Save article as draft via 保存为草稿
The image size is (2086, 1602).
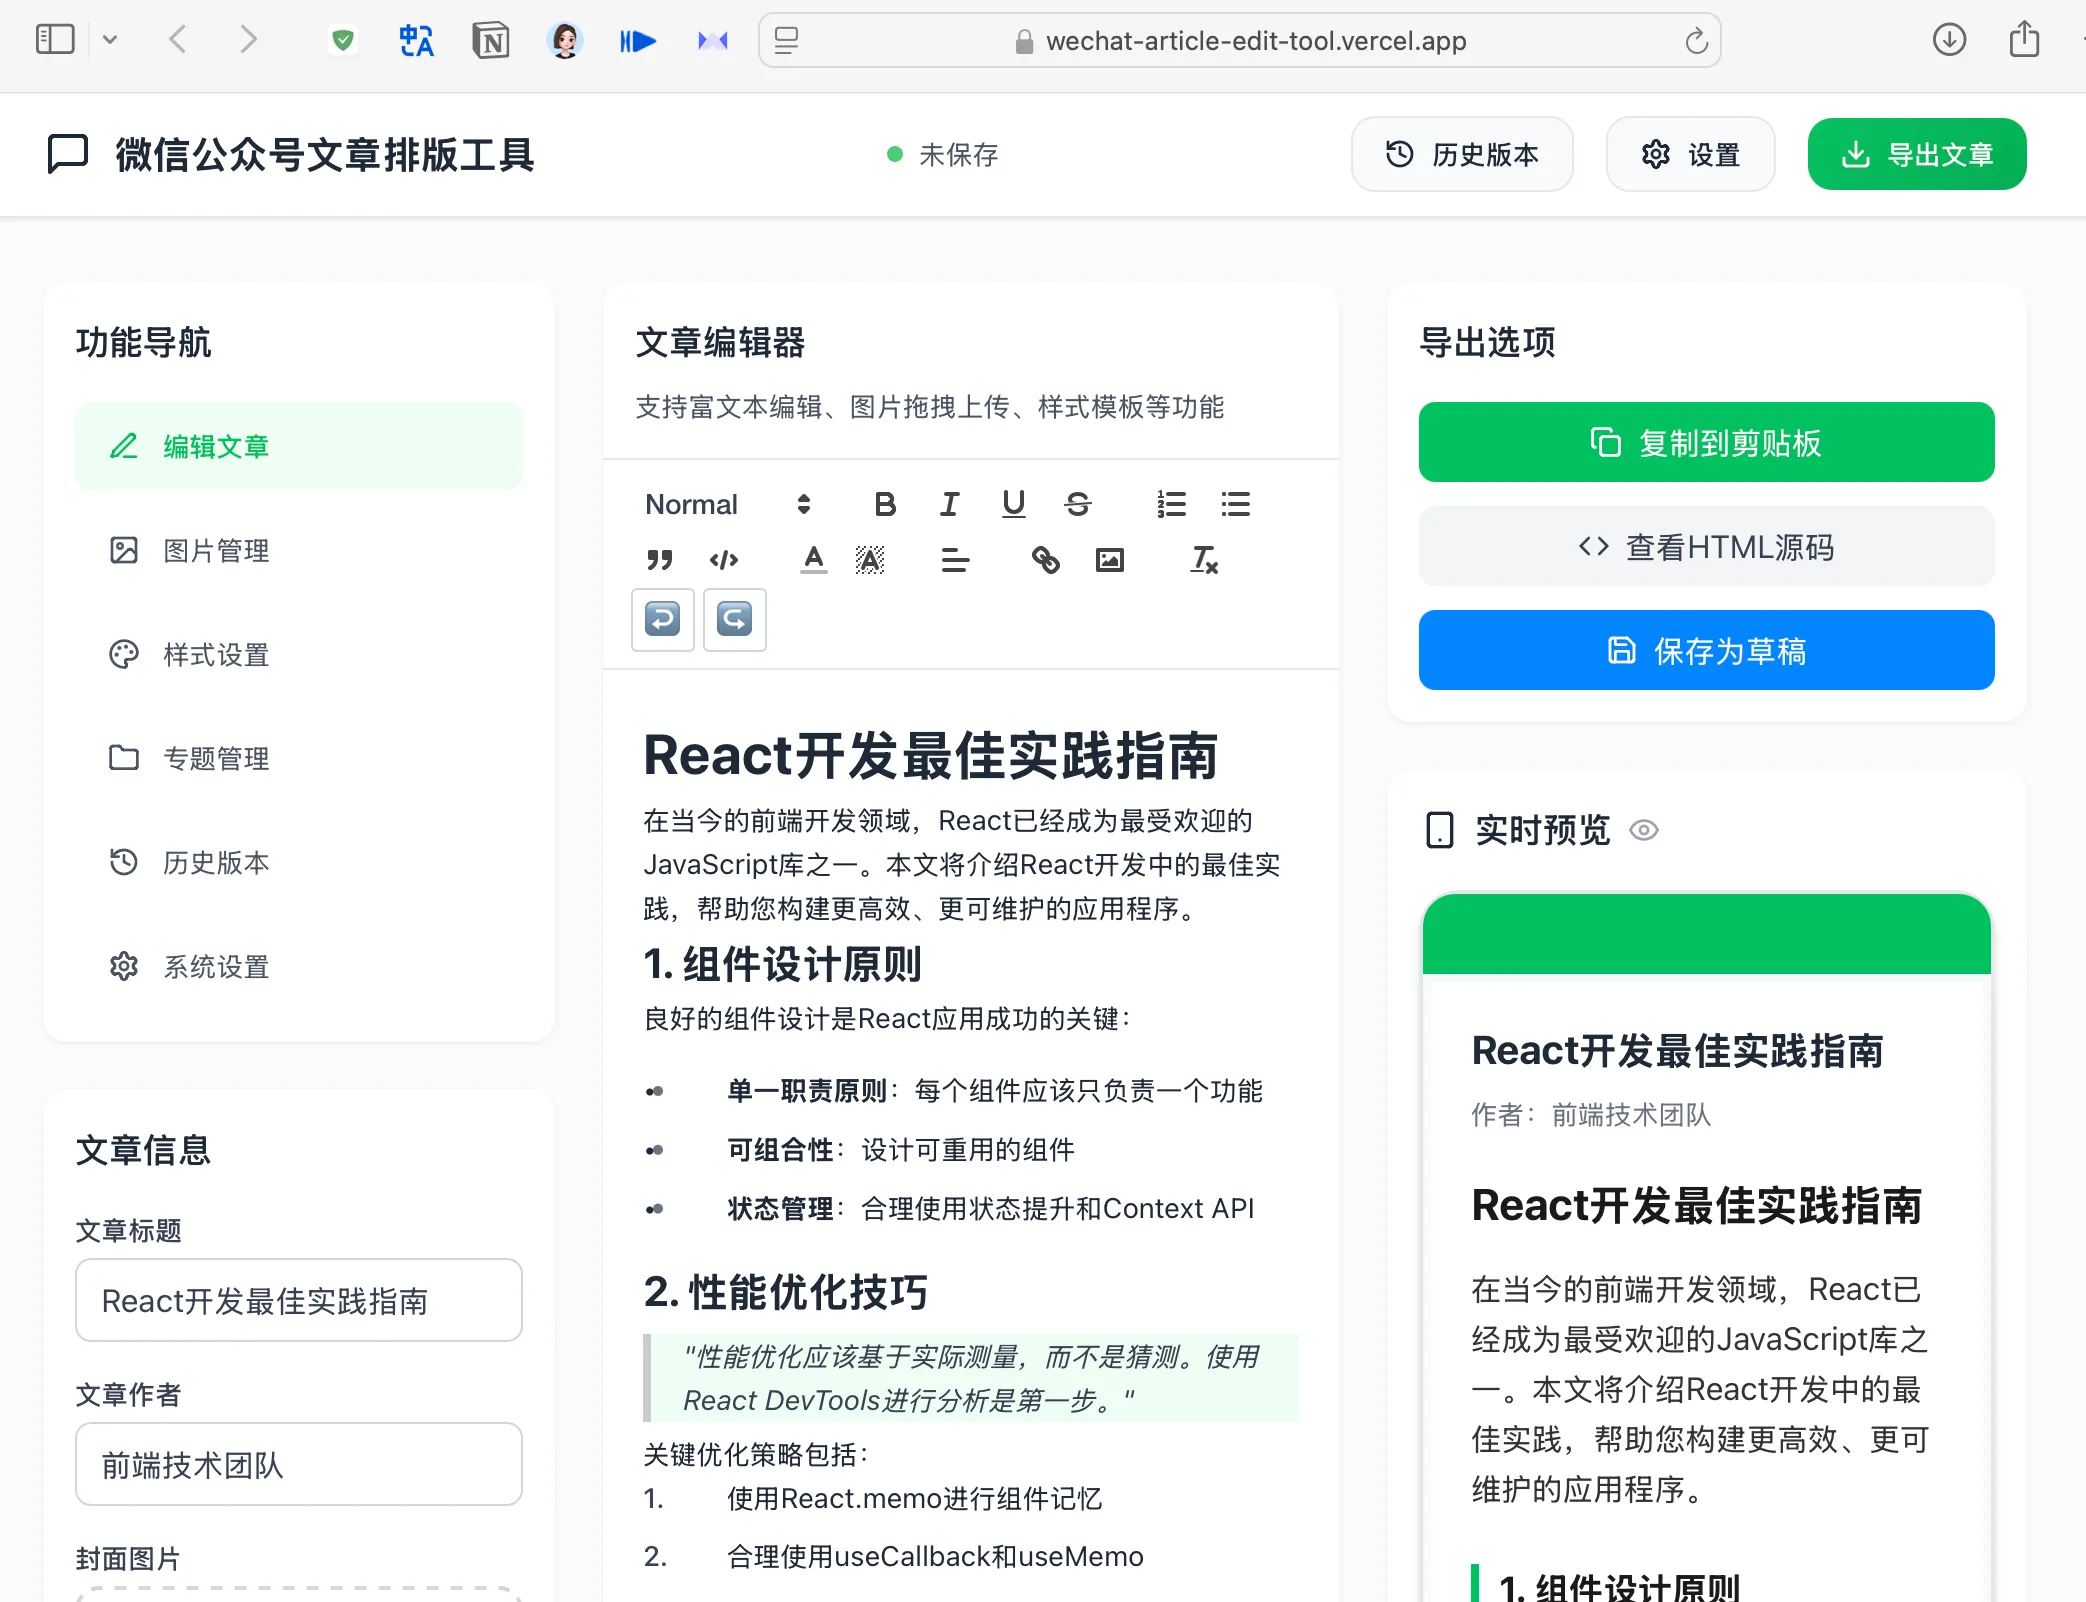pos(1705,650)
